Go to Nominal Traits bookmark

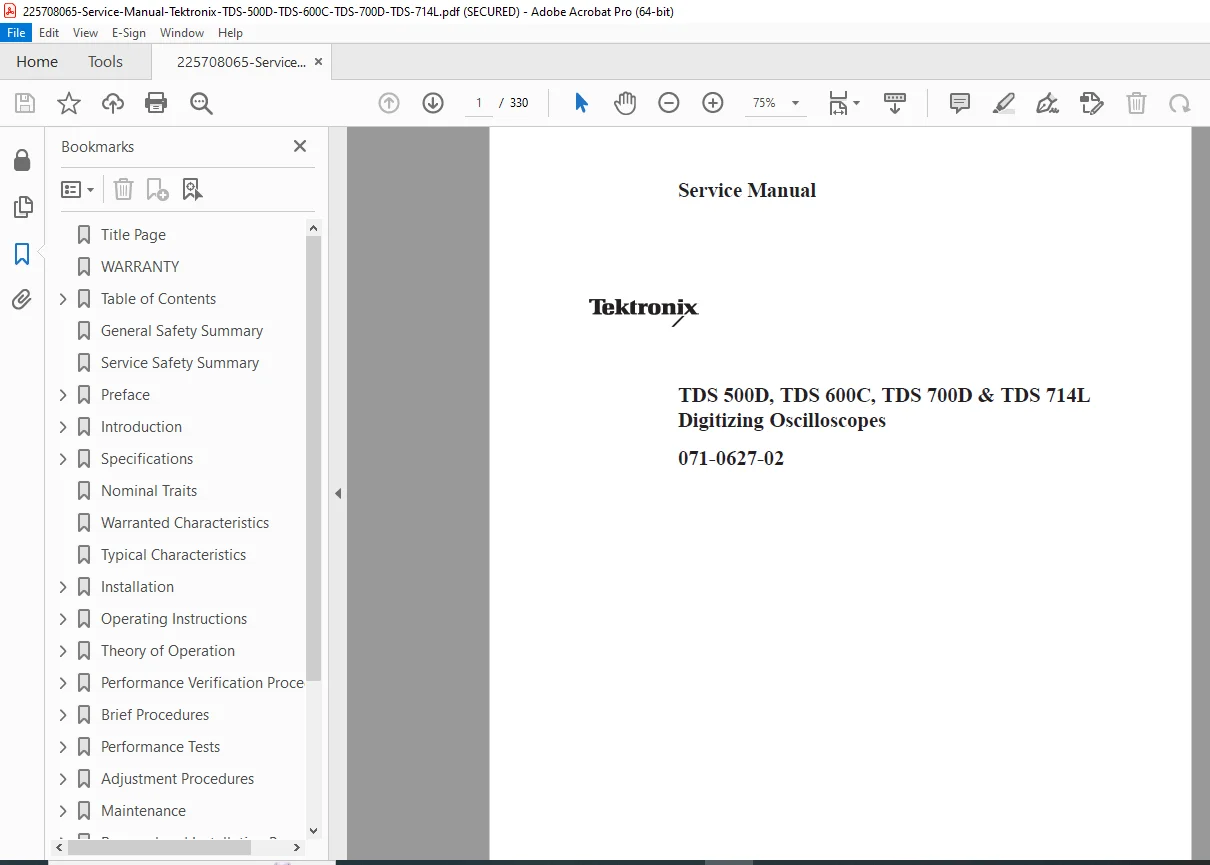click(x=149, y=491)
